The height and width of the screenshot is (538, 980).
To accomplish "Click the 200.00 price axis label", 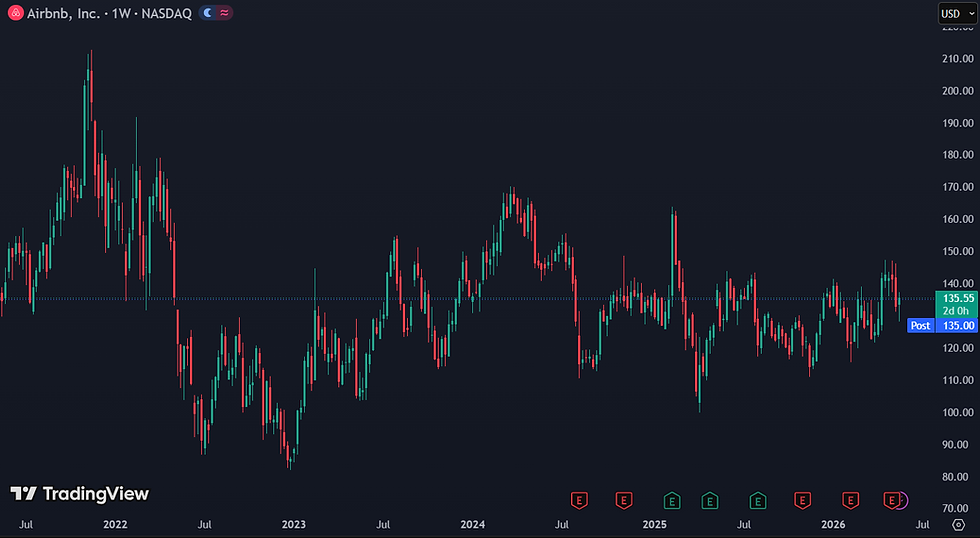I will pos(958,91).
